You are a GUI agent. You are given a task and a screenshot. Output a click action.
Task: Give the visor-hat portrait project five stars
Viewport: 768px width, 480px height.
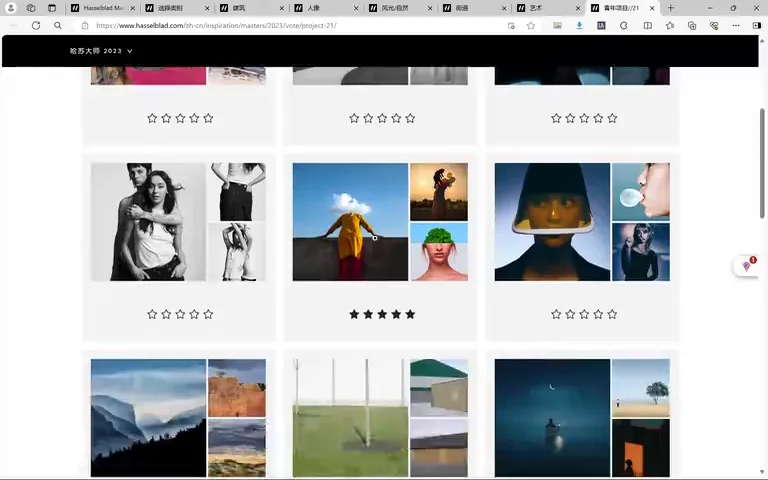point(612,314)
